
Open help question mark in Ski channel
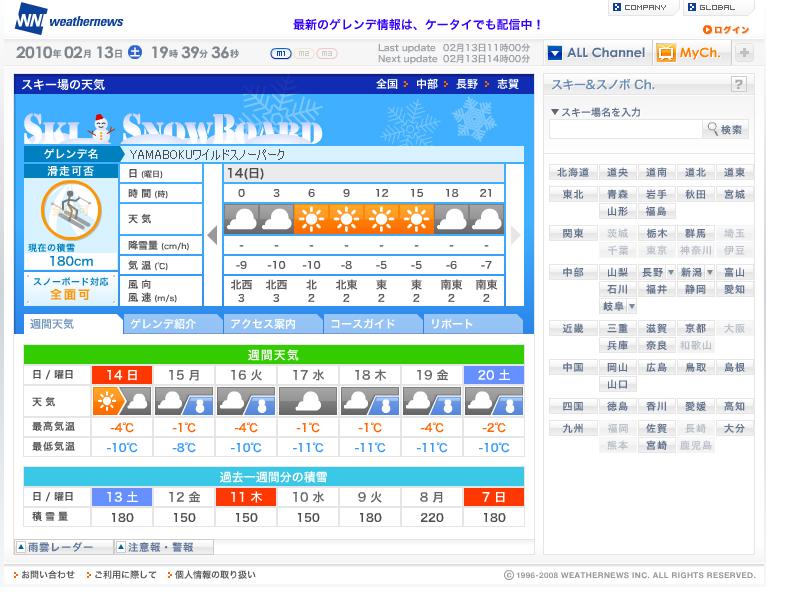738,84
